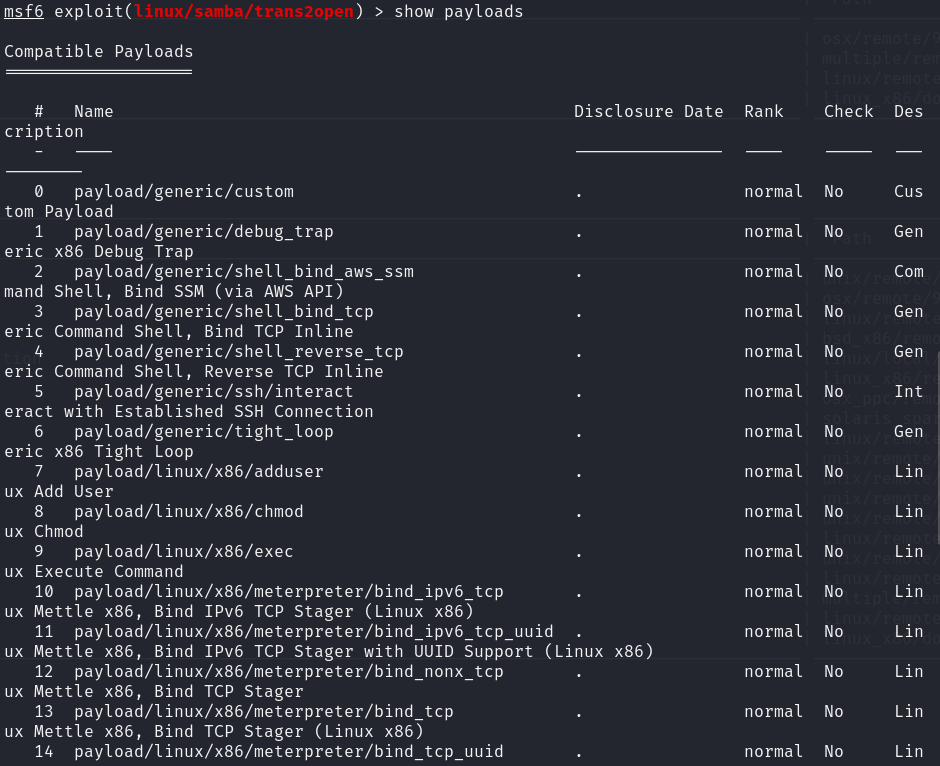Click 'Stager with UUID Support (Linux x86)' line

point(329,652)
